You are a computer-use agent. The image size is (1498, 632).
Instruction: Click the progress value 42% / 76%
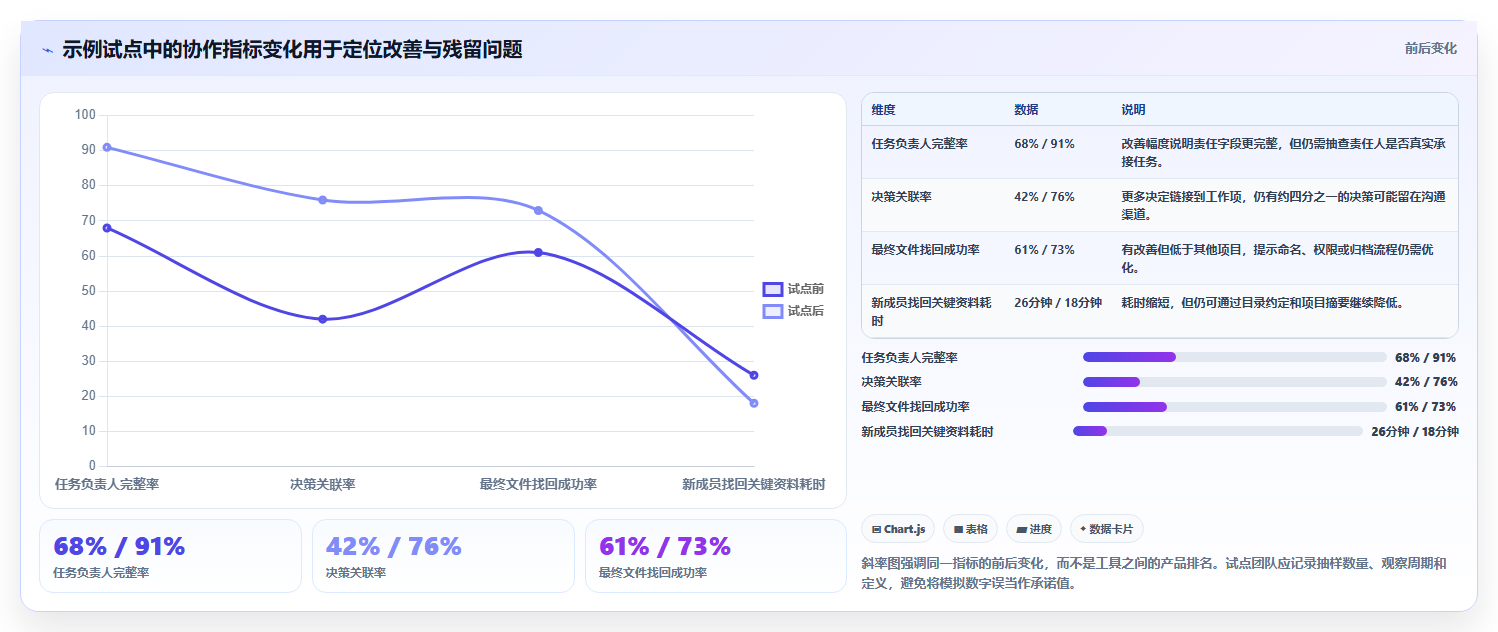(1425, 382)
